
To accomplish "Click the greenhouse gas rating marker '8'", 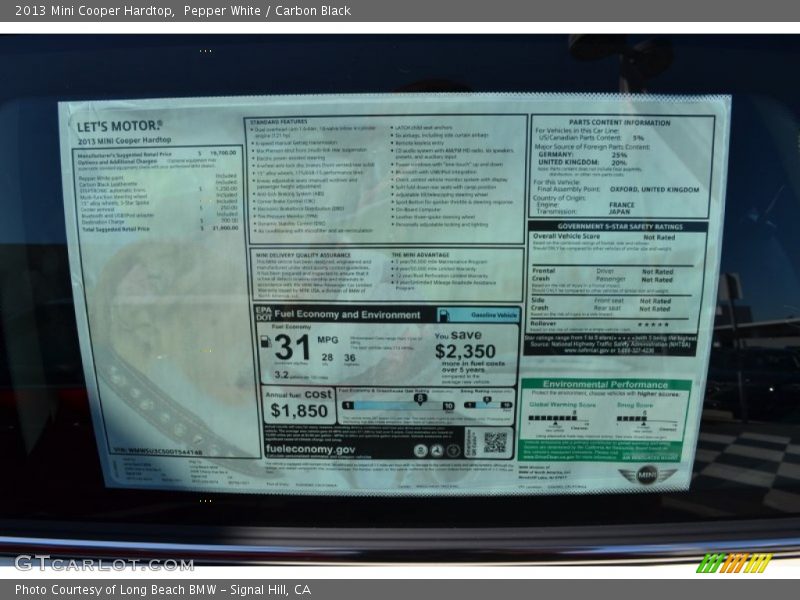I will point(420,398).
